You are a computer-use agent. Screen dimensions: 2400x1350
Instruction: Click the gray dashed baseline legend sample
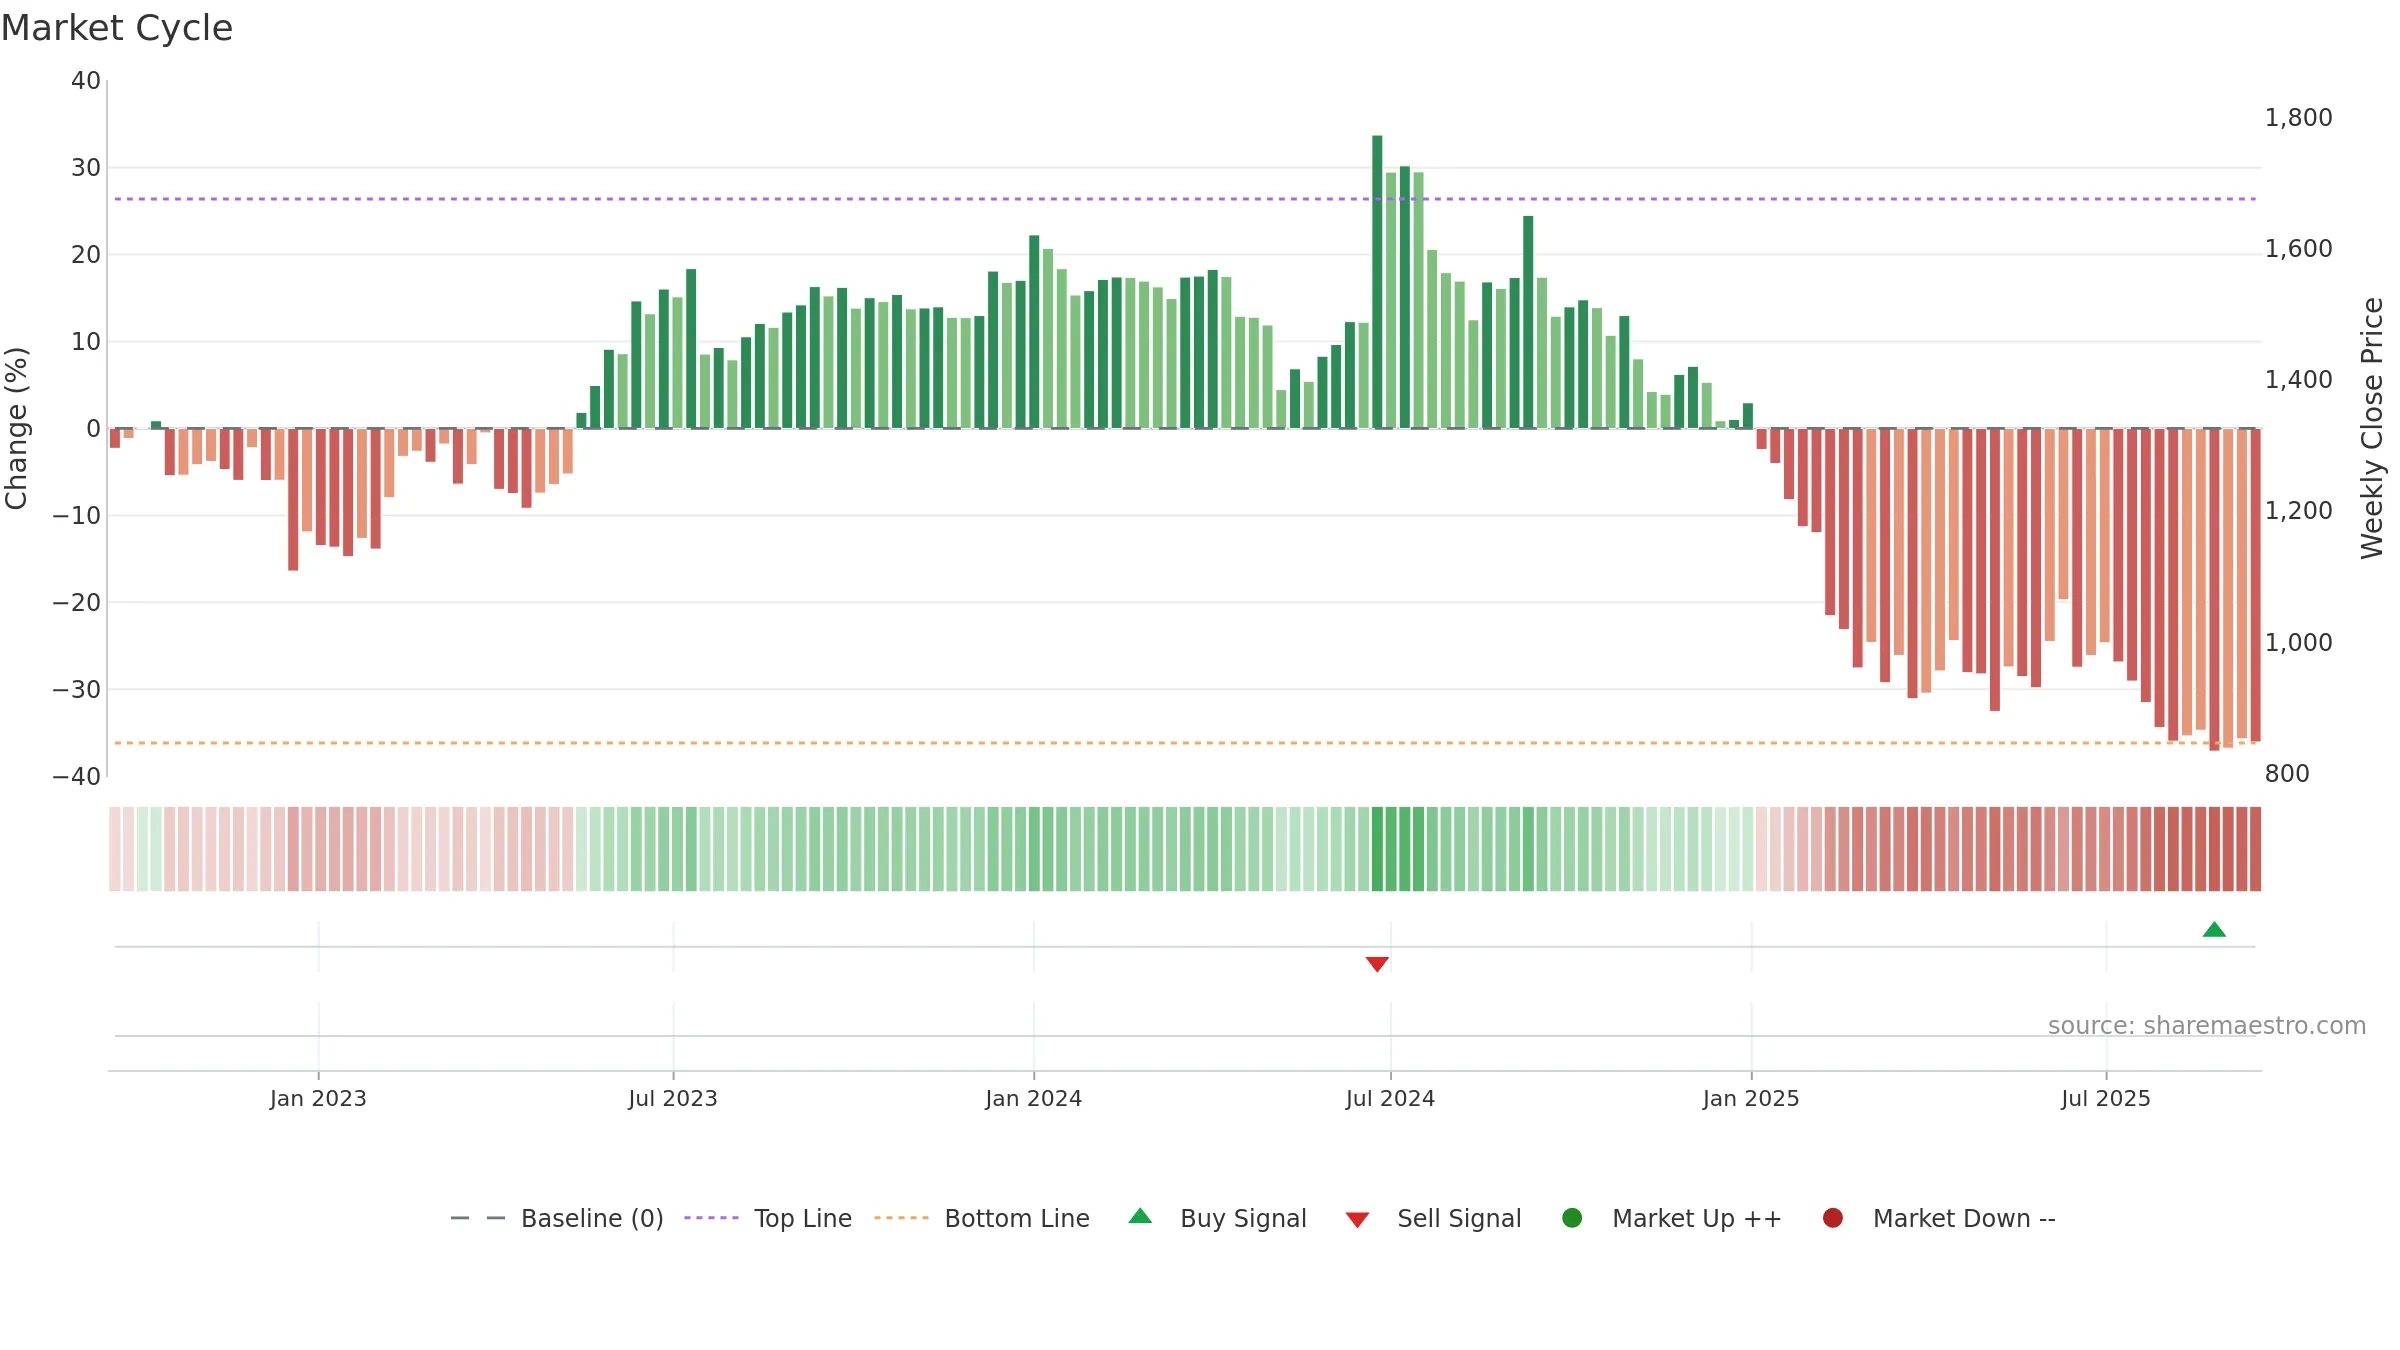[x=477, y=1218]
